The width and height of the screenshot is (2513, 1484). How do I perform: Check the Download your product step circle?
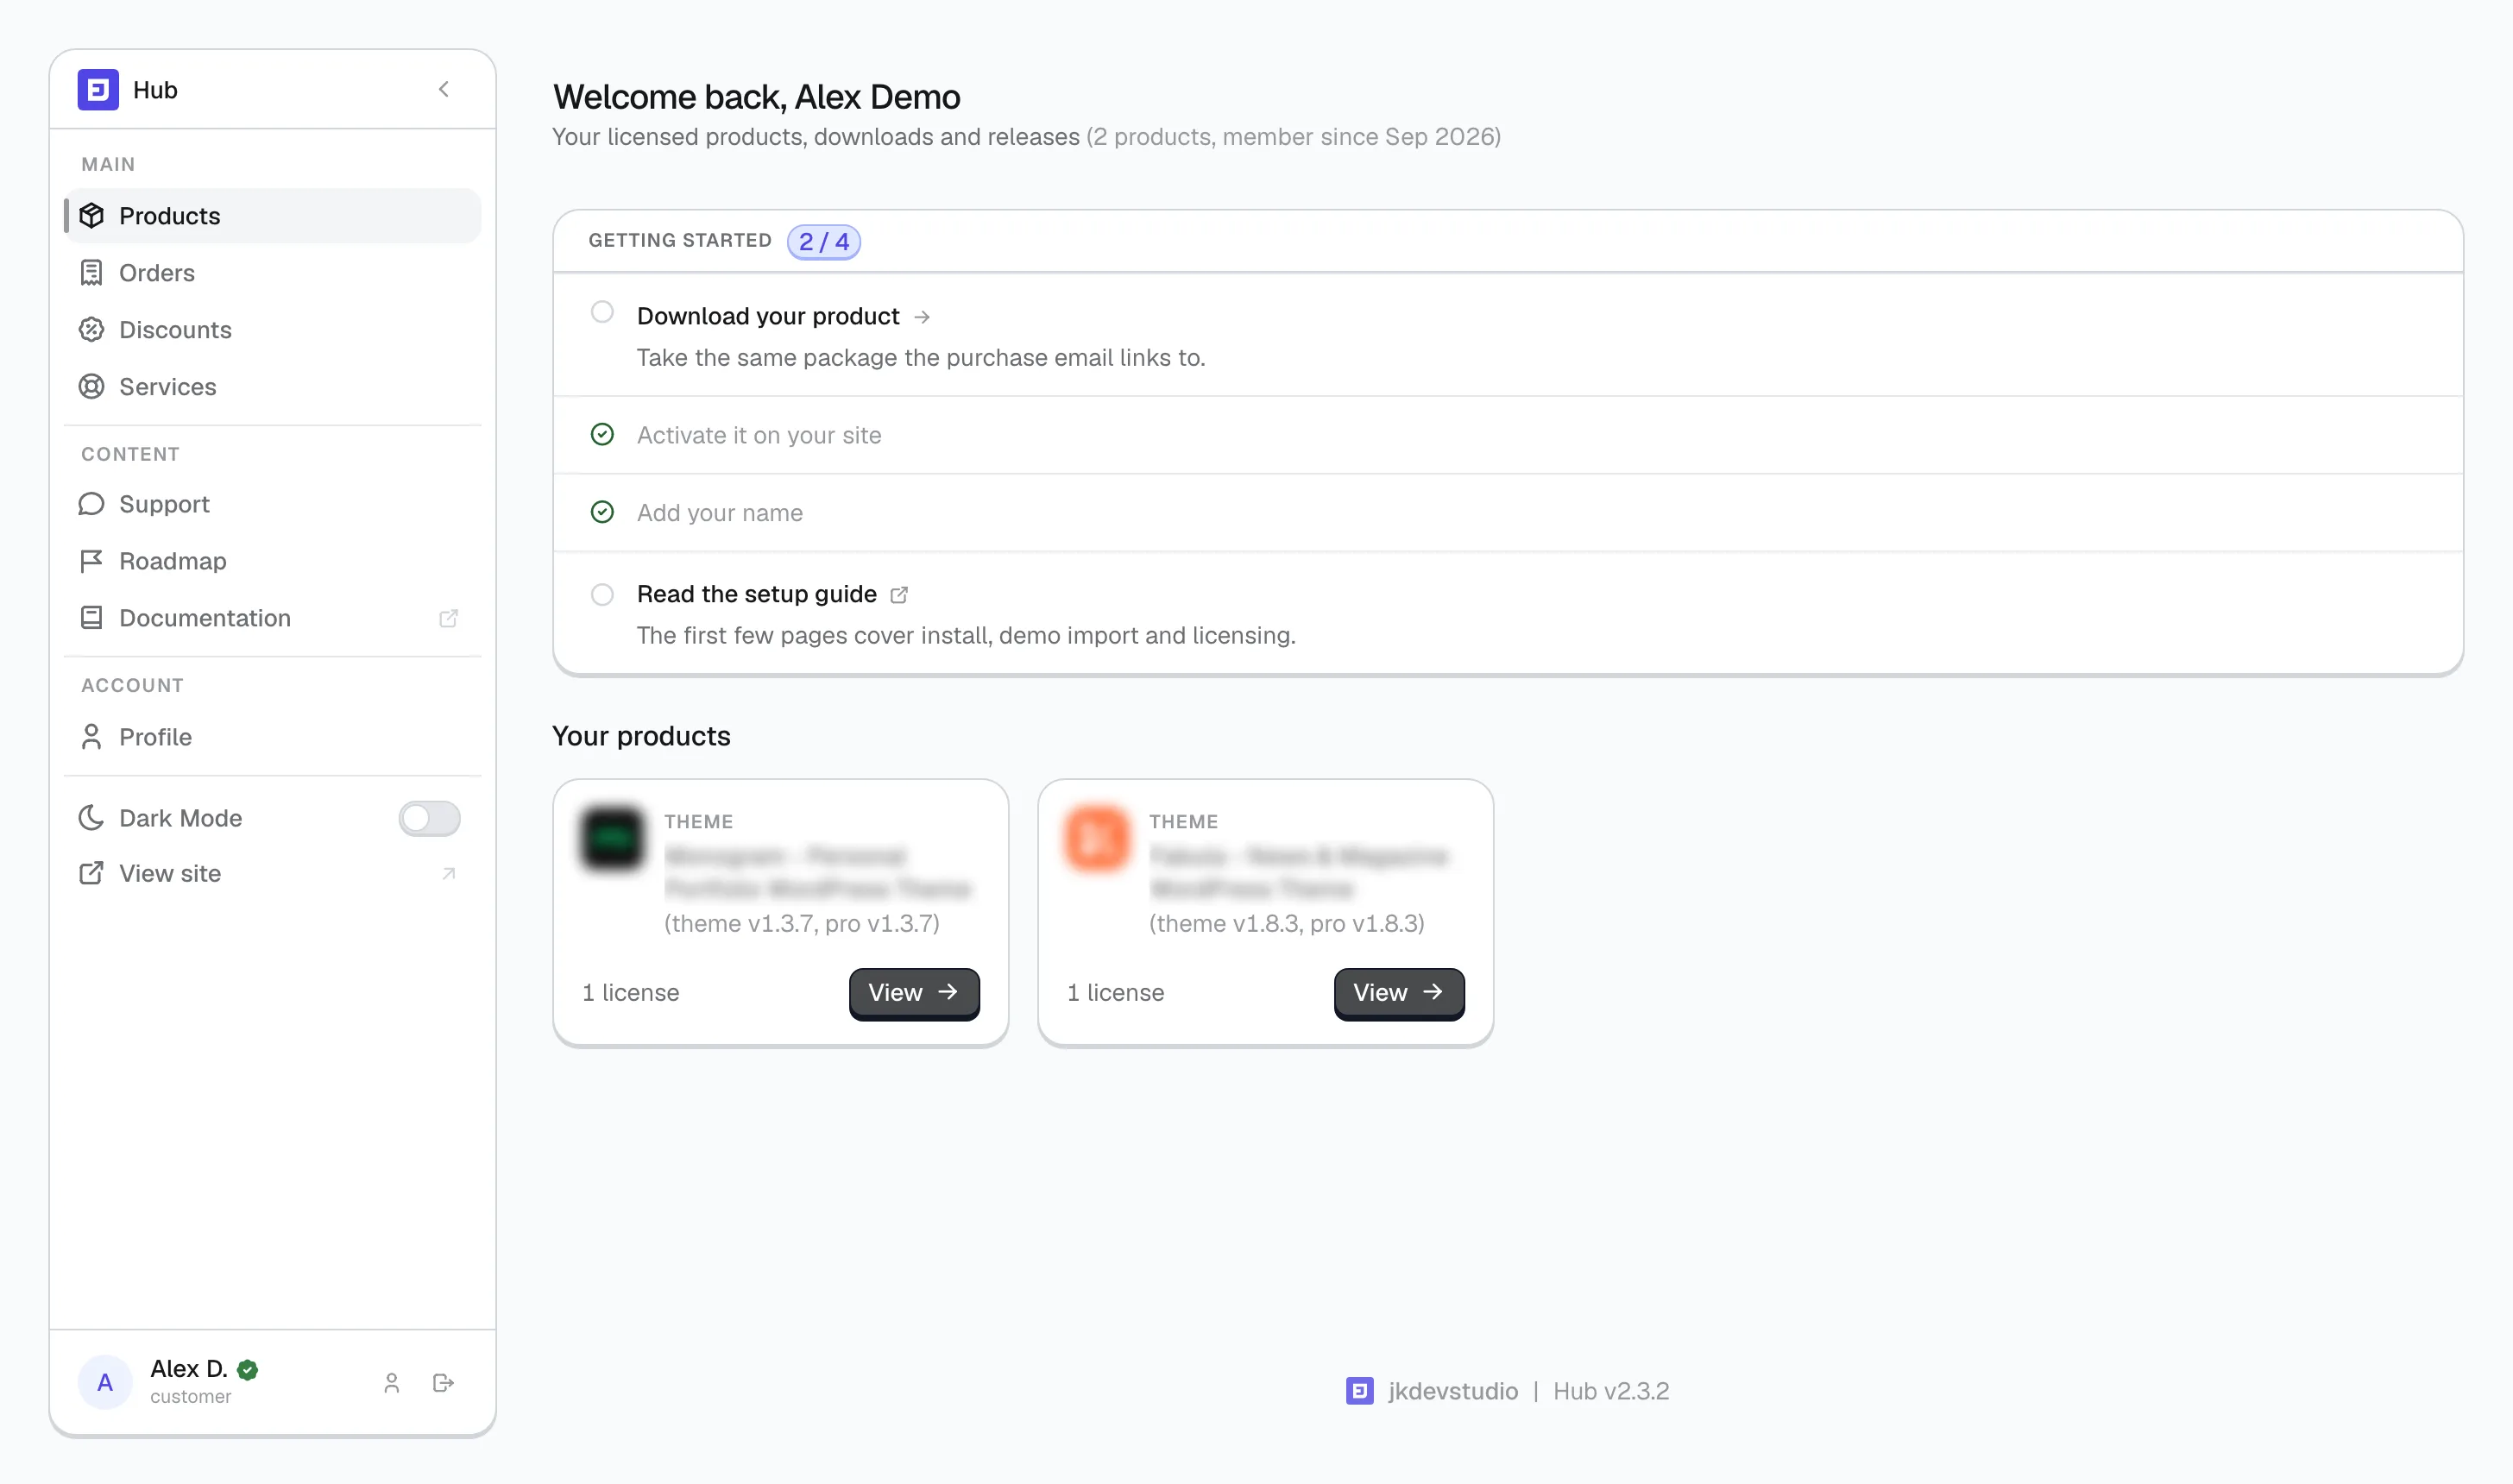pos(602,312)
